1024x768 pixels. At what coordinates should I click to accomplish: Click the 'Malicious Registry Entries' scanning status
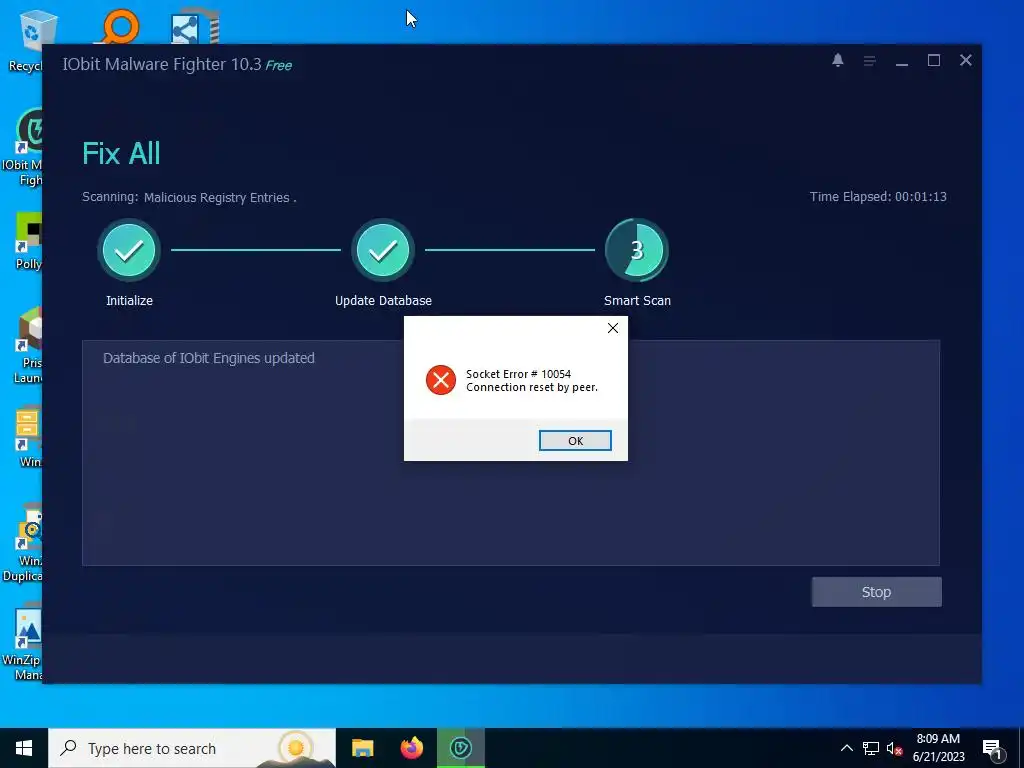coord(217,197)
